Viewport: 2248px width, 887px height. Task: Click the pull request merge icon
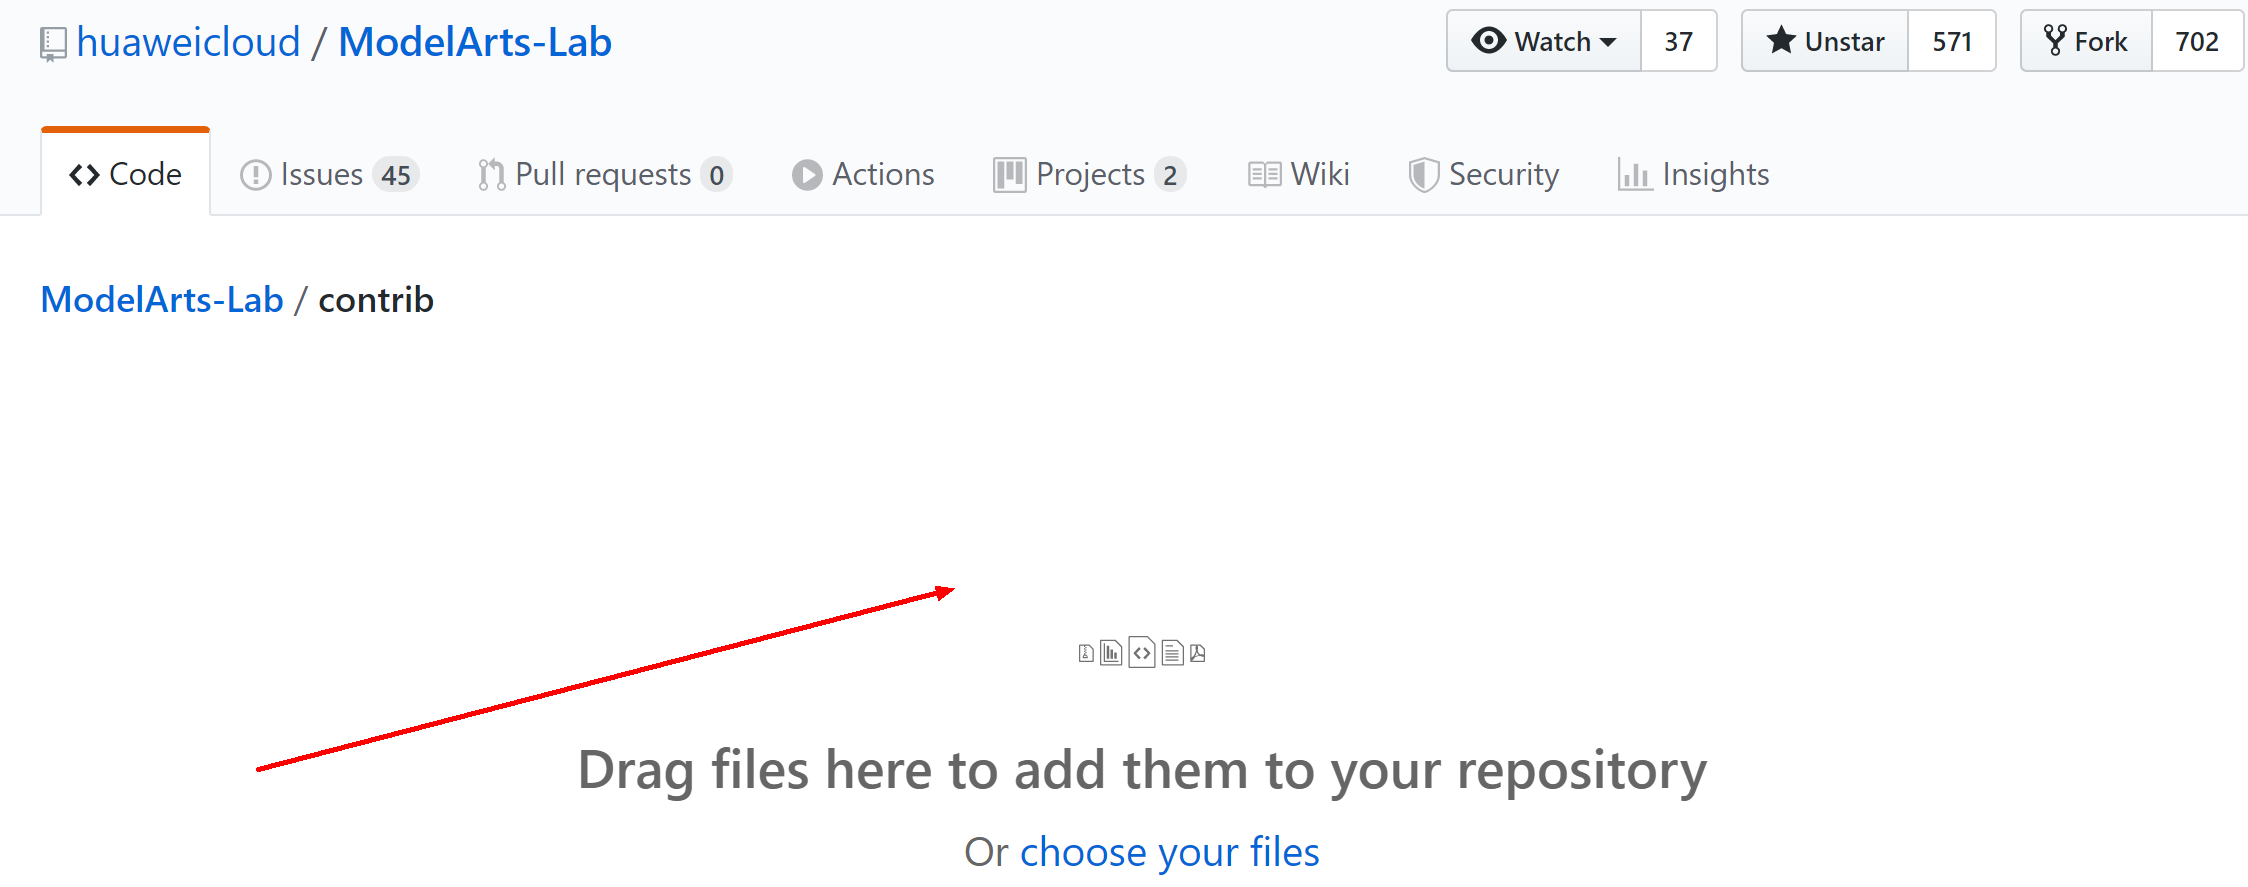(491, 175)
